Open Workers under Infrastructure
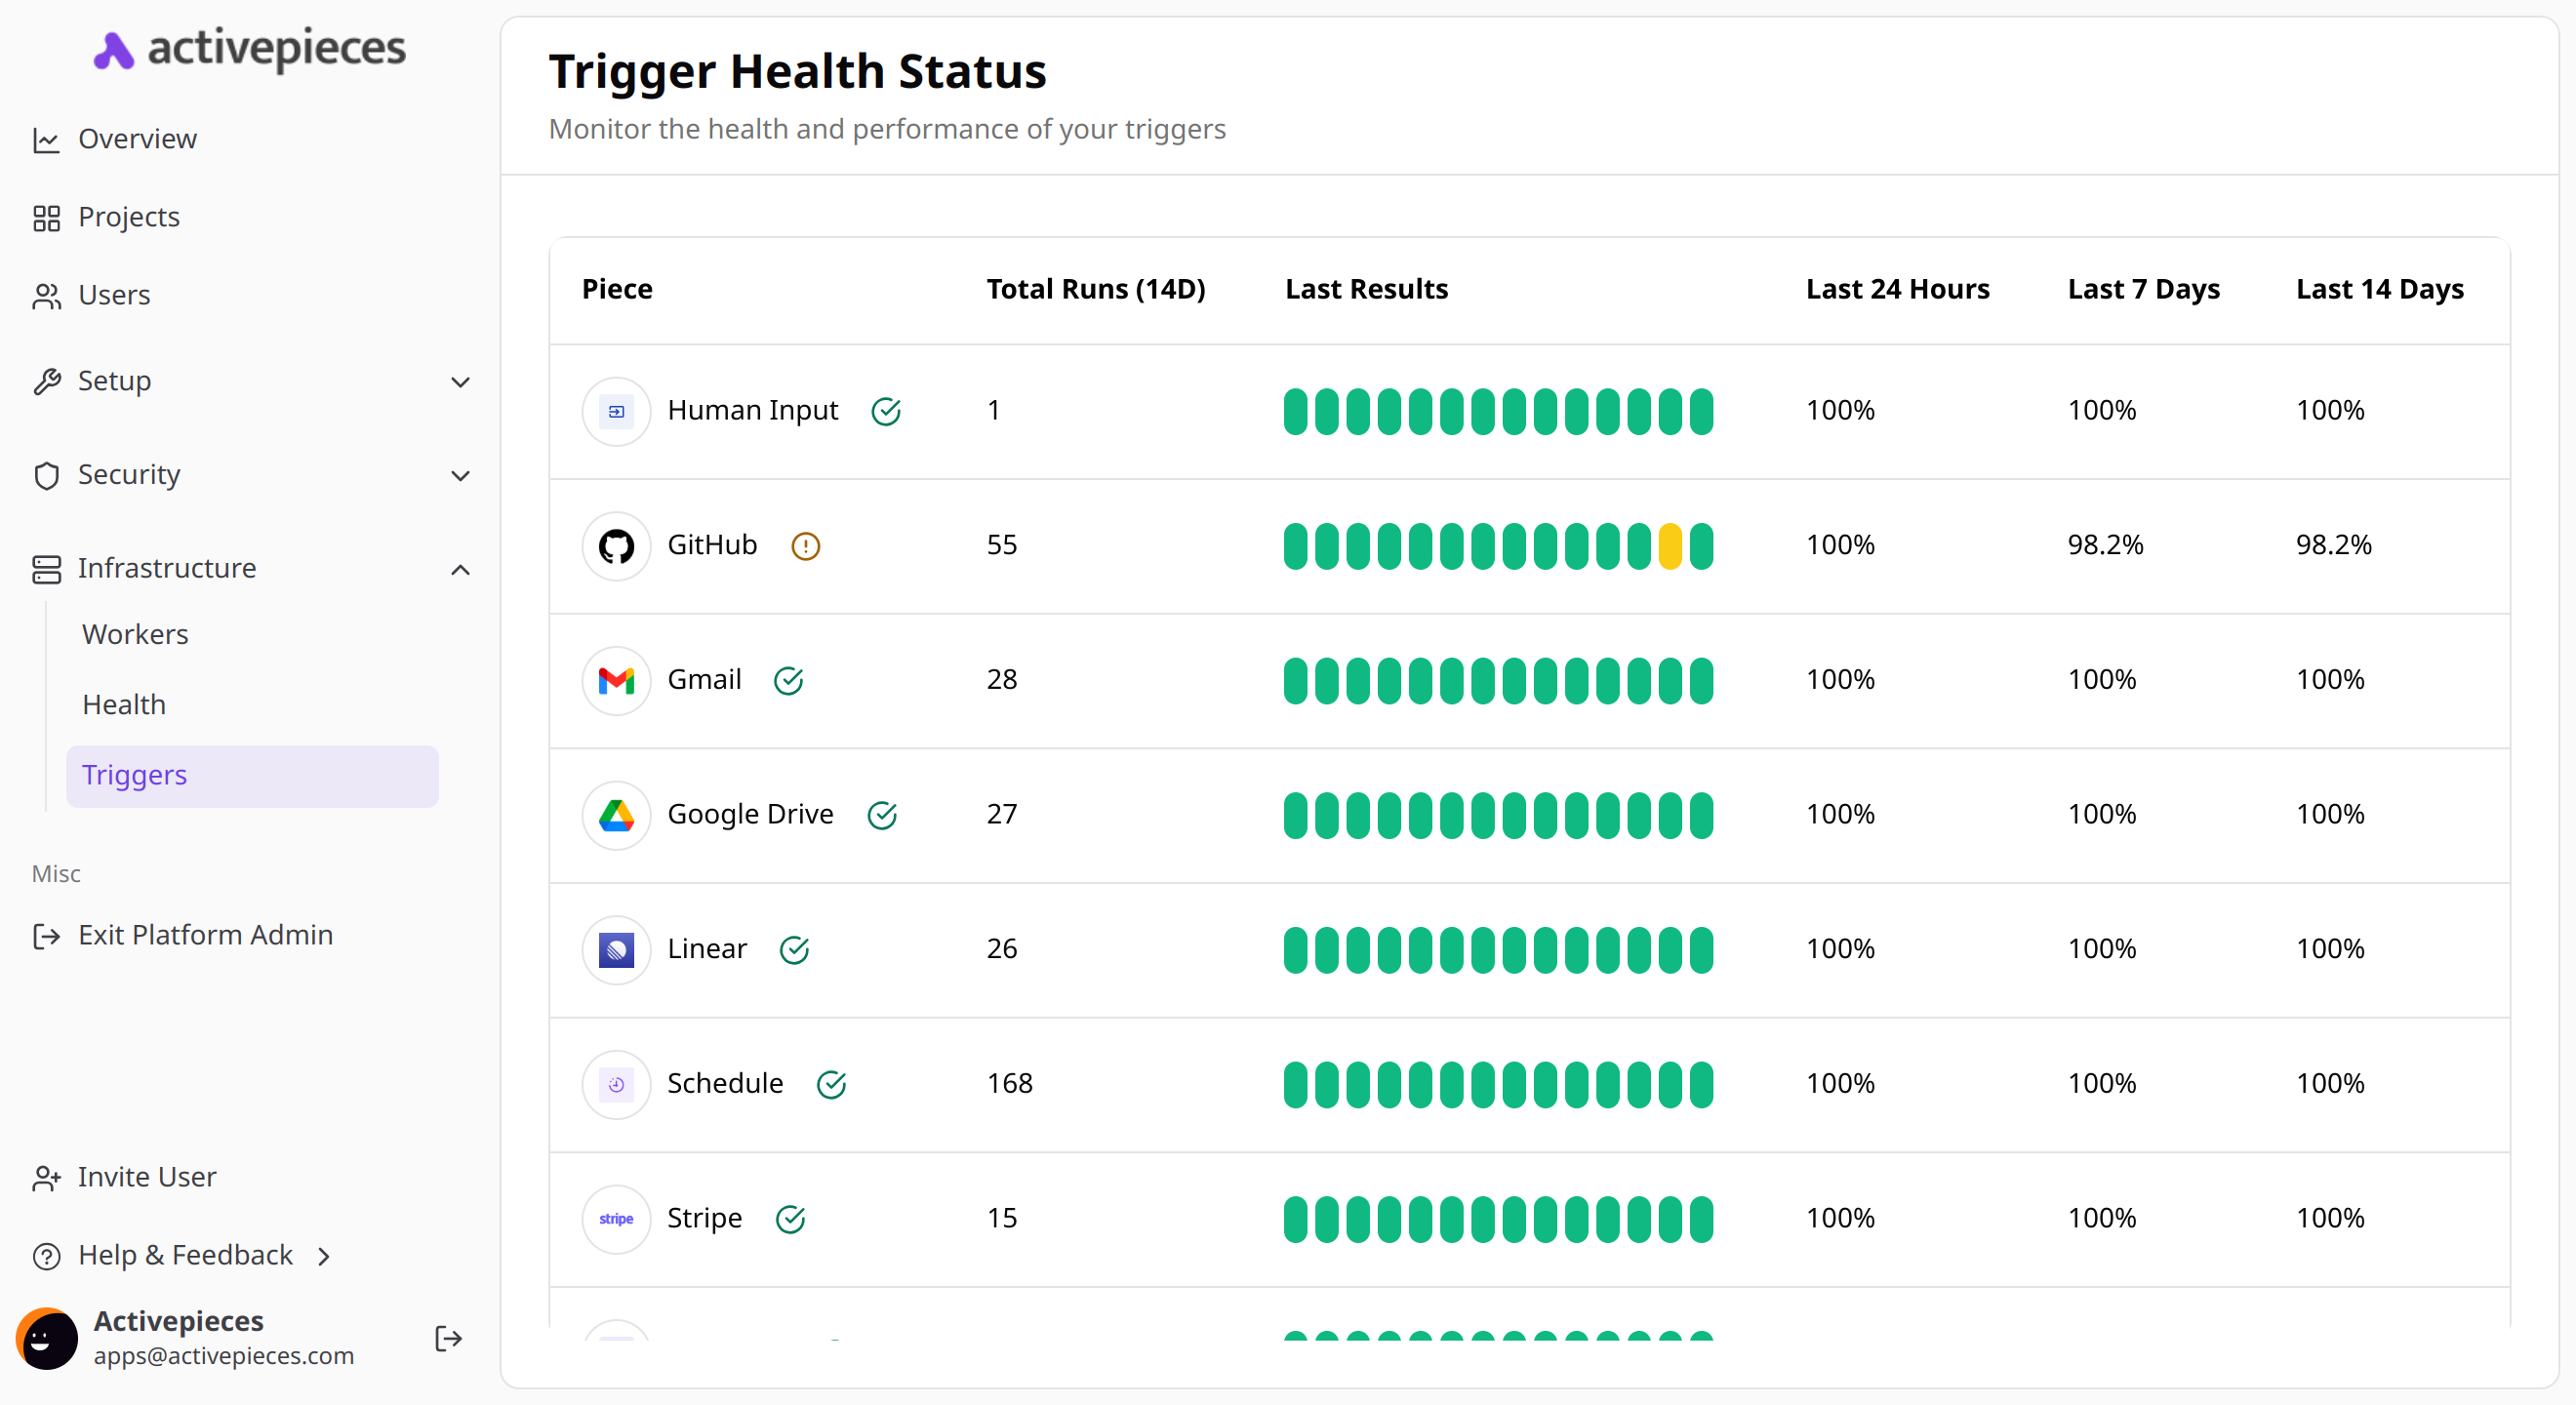 [x=135, y=635]
